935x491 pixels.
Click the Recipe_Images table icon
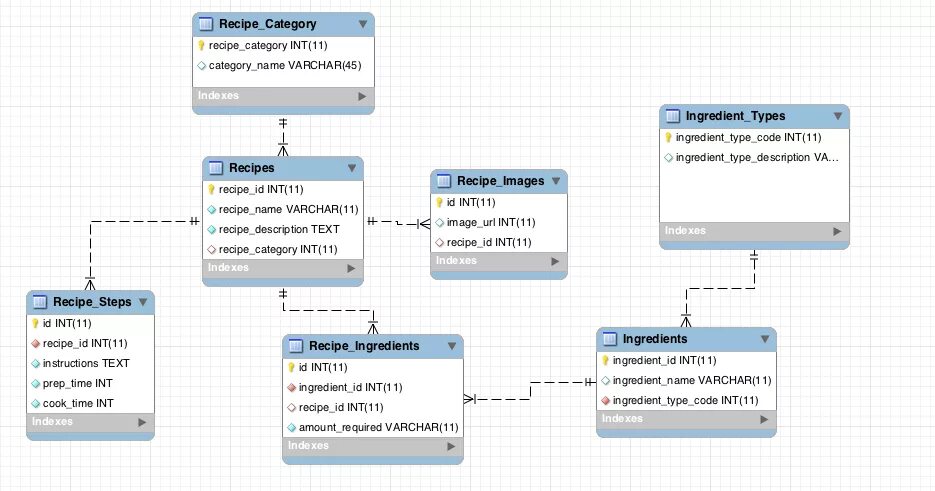pos(444,181)
